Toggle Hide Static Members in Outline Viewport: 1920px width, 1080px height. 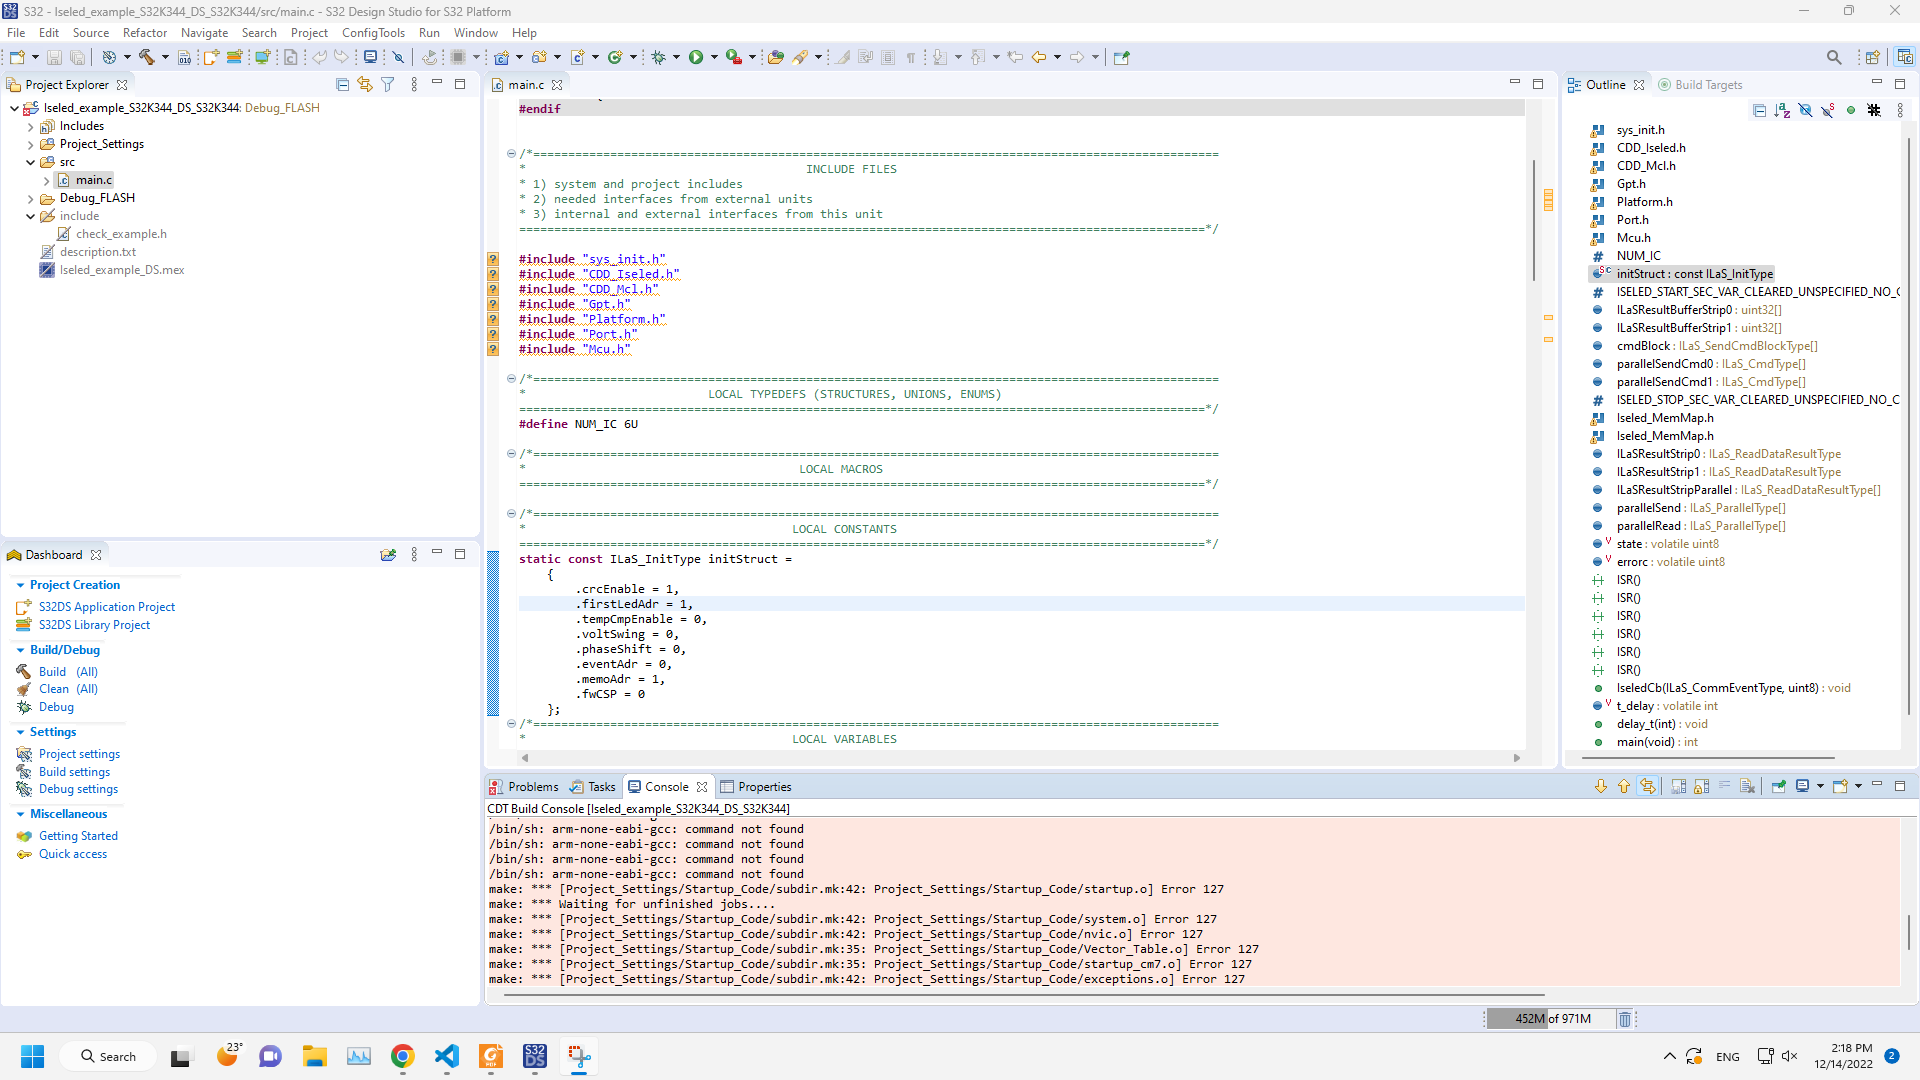click(1828, 110)
